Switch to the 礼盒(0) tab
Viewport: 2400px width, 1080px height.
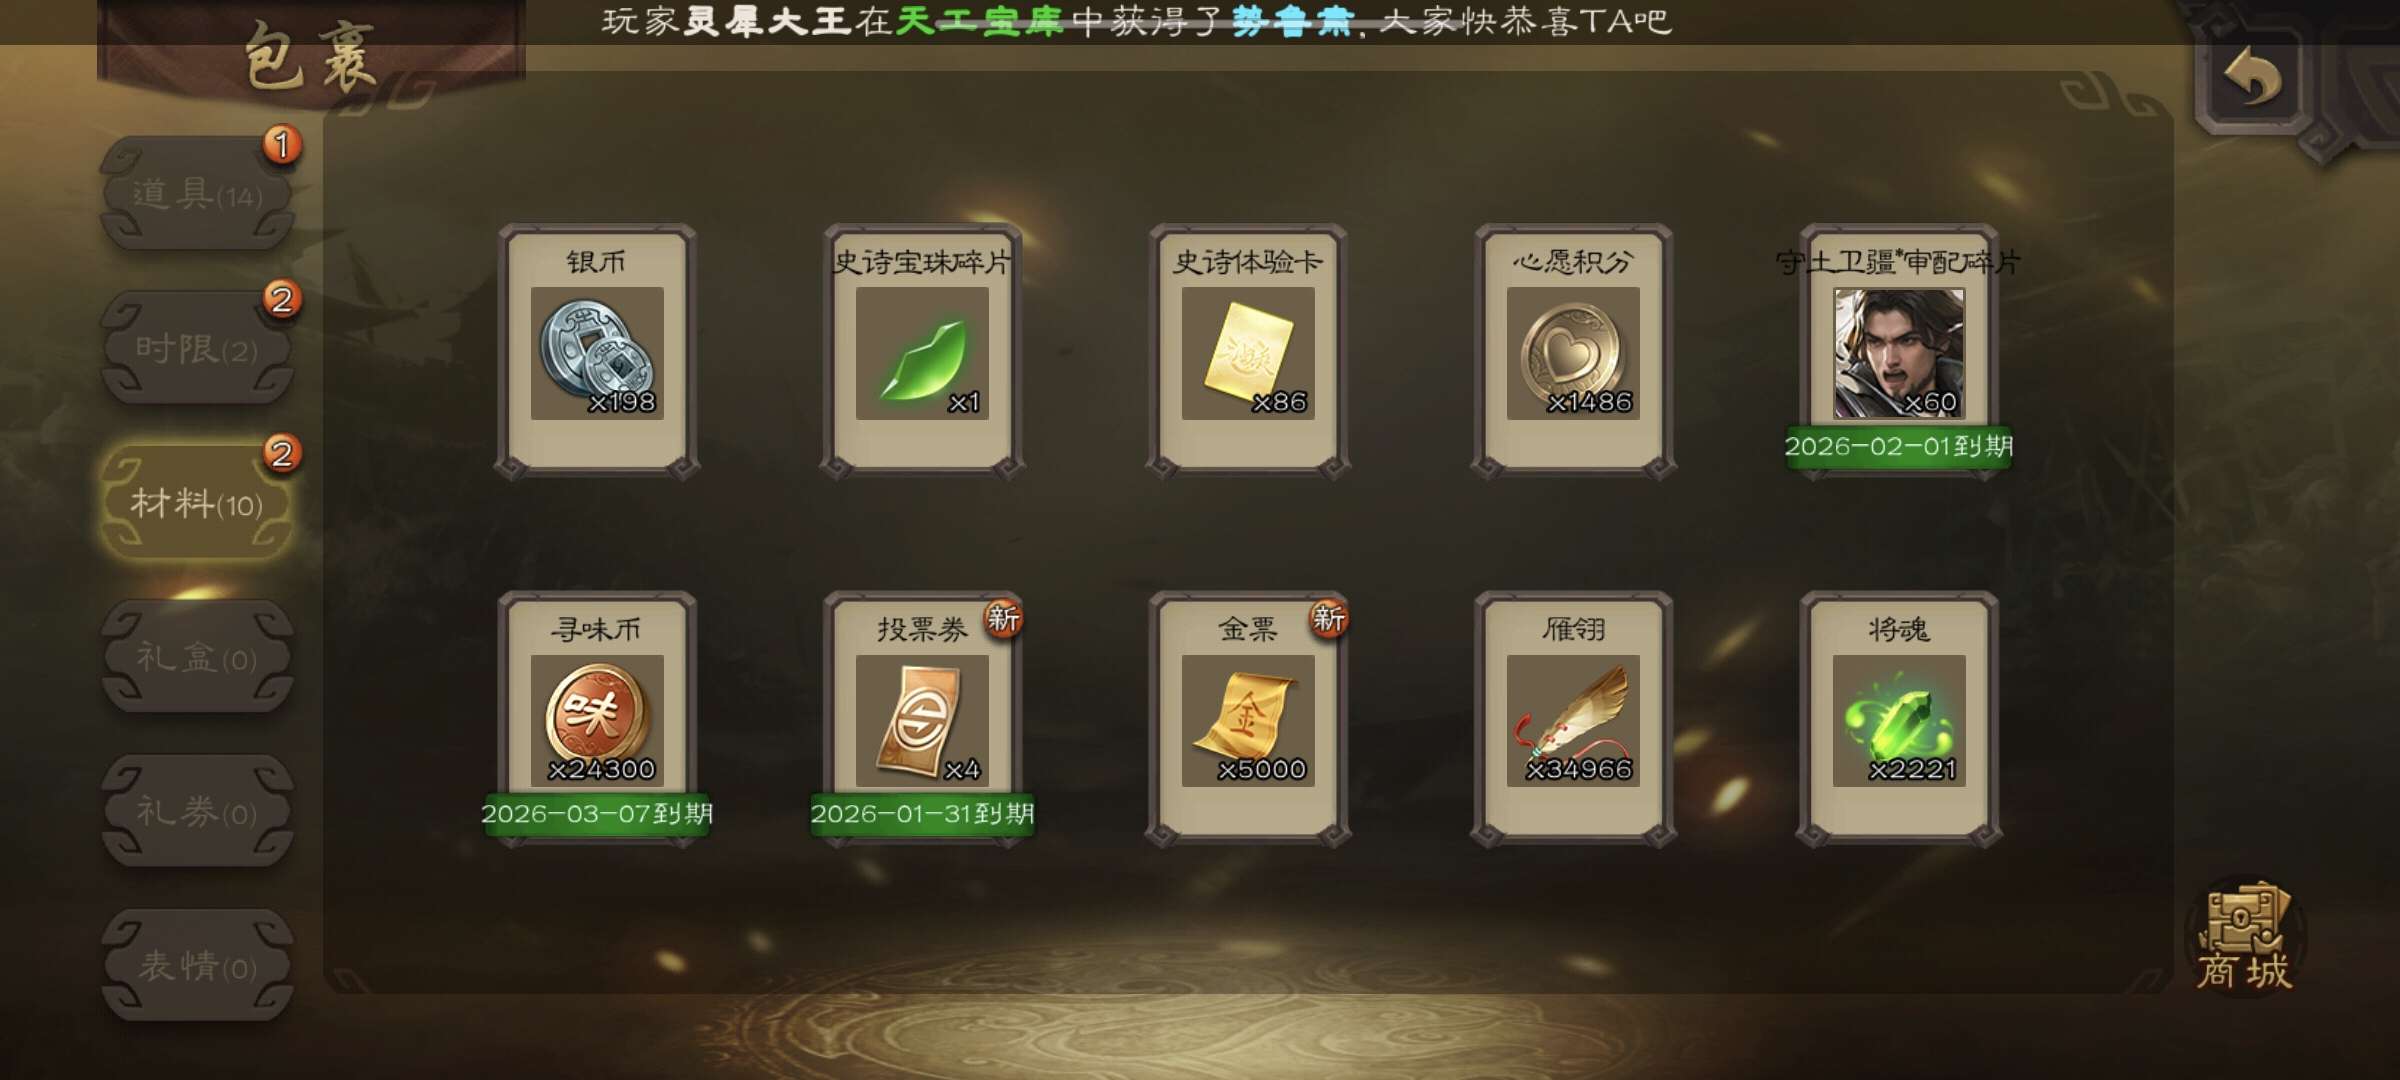click(197, 657)
